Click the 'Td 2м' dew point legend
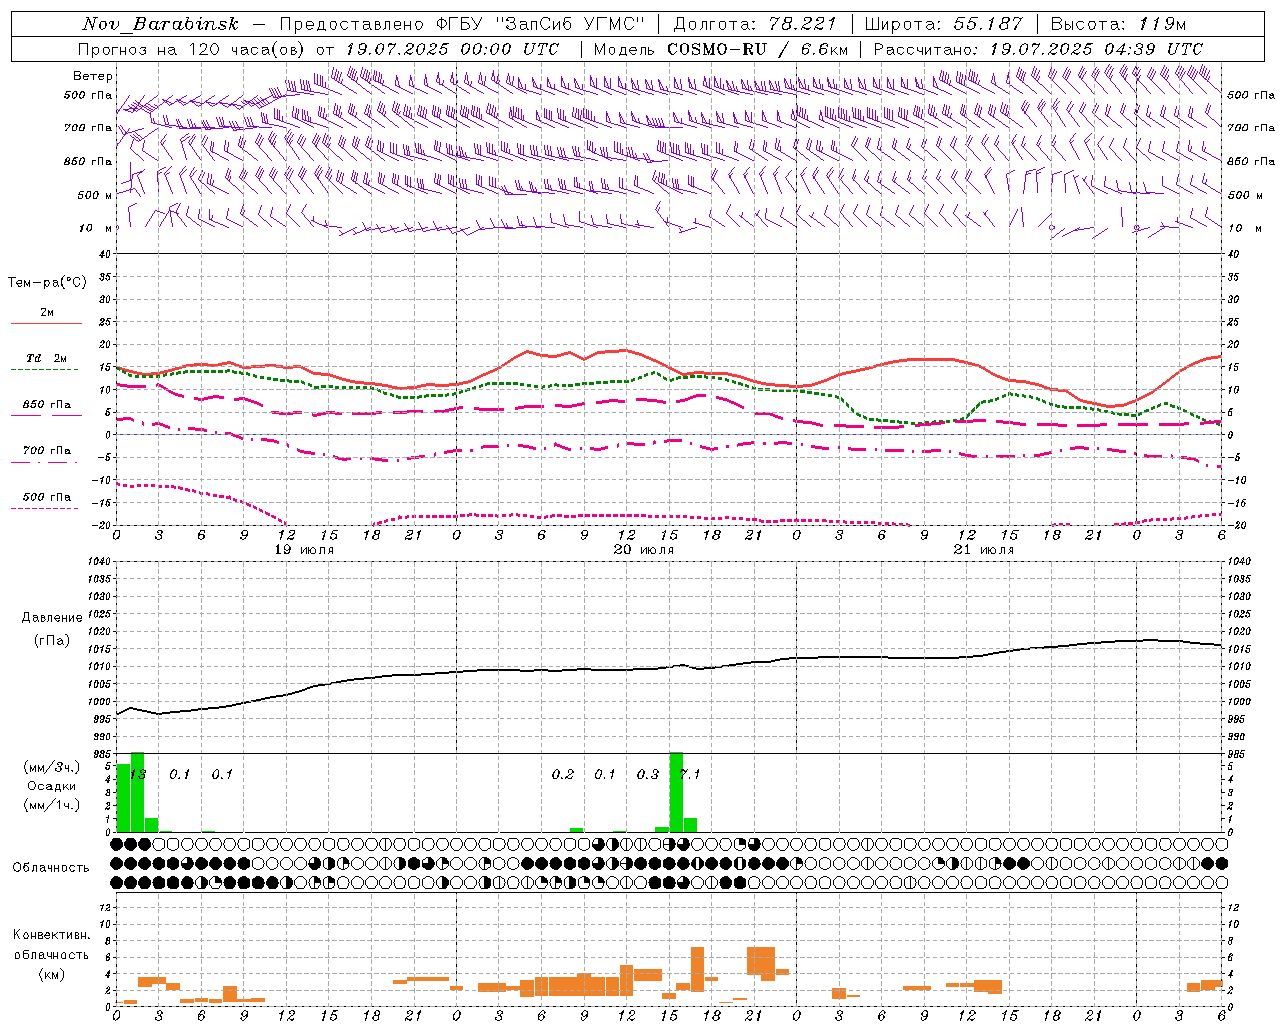1280x1024 pixels. click(x=46, y=359)
